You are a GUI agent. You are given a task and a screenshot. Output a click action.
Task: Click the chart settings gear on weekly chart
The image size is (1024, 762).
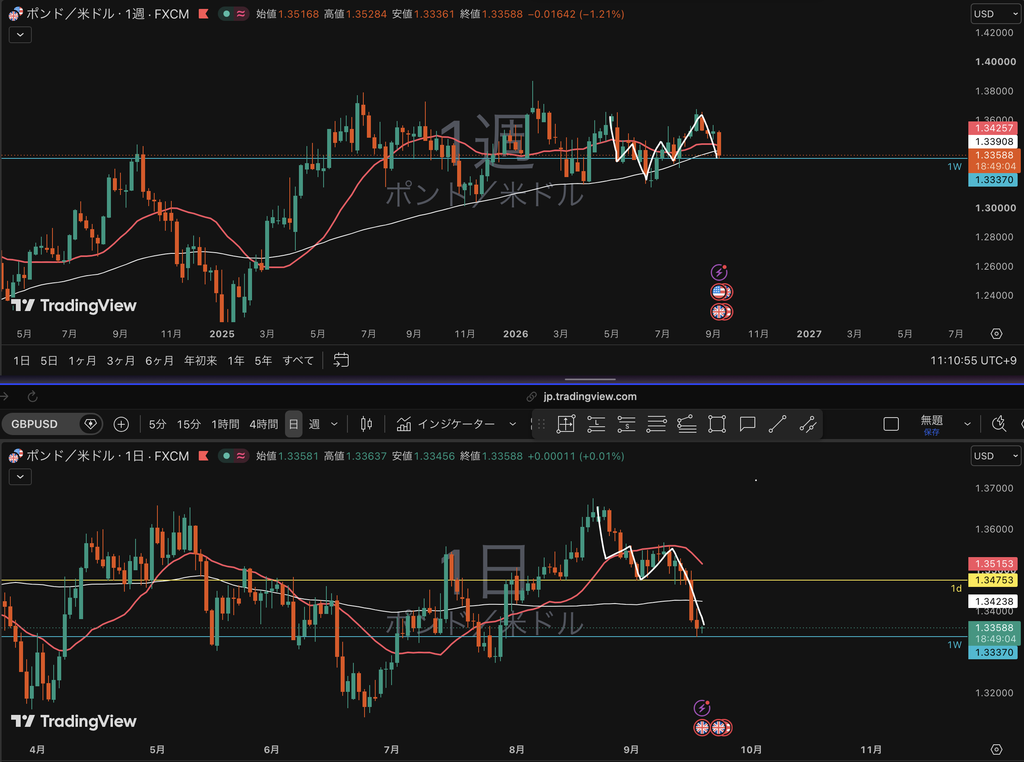click(x=996, y=334)
